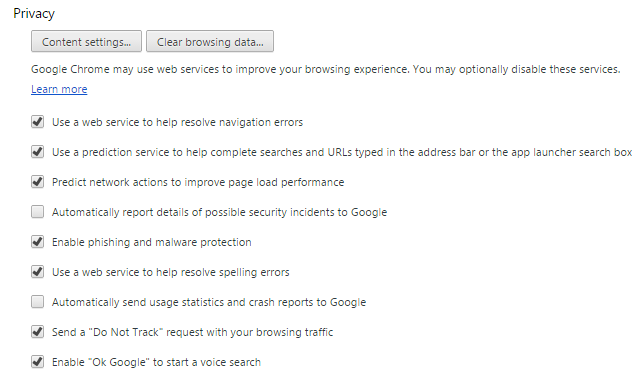Click the 'Do Not Track' request label text
The image size is (641, 384).
click(x=193, y=332)
